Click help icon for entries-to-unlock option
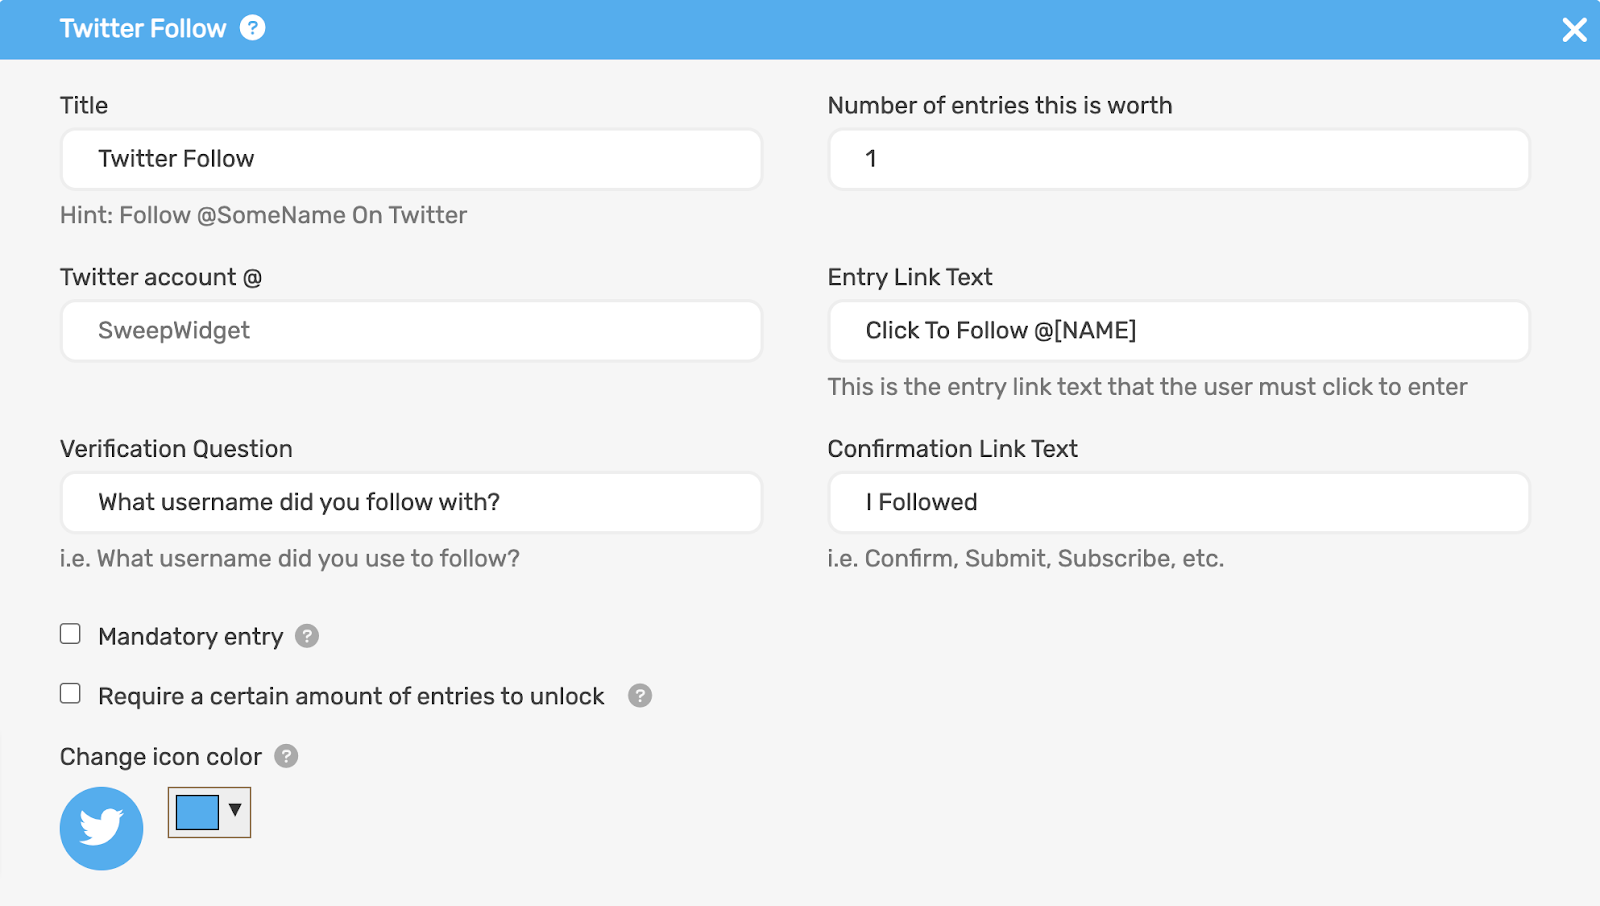Image resolution: width=1600 pixels, height=906 pixels. tap(640, 696)
